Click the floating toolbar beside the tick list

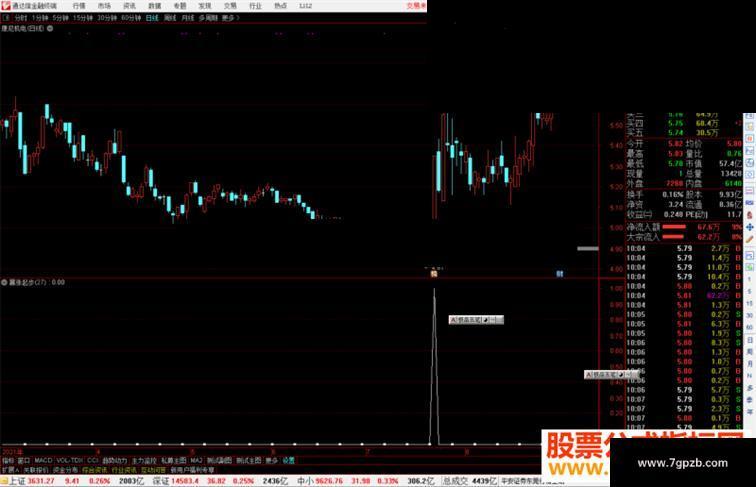611,374
